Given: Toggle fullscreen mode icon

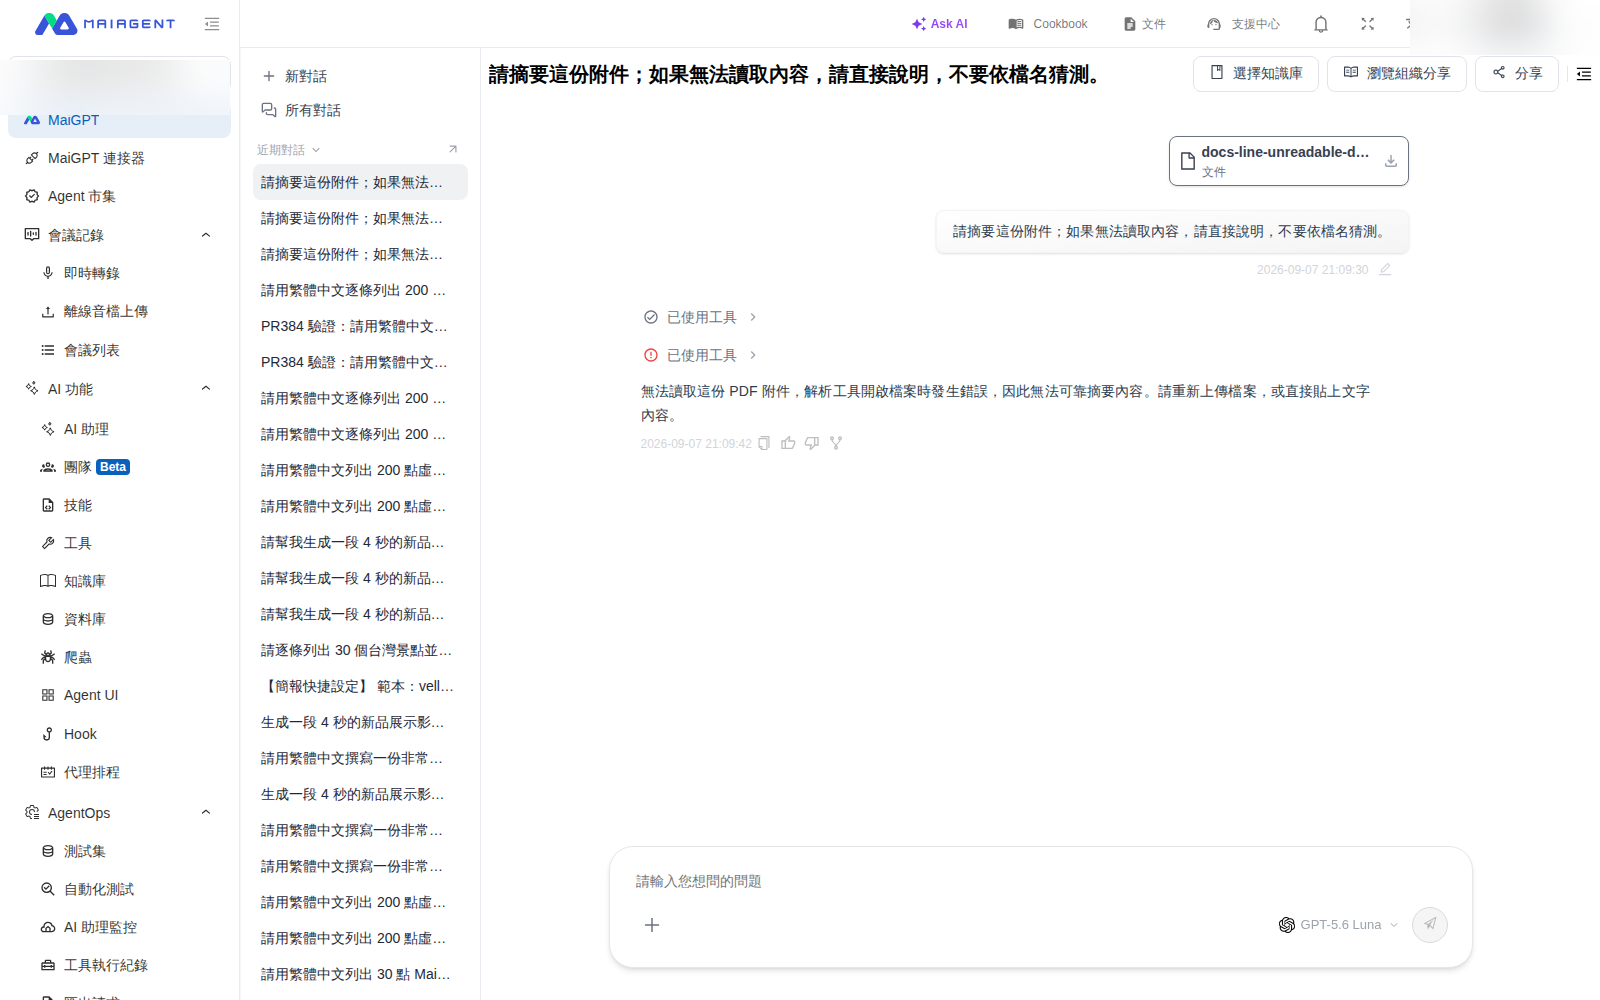Looking at the screenshot, I should 1367,24.
